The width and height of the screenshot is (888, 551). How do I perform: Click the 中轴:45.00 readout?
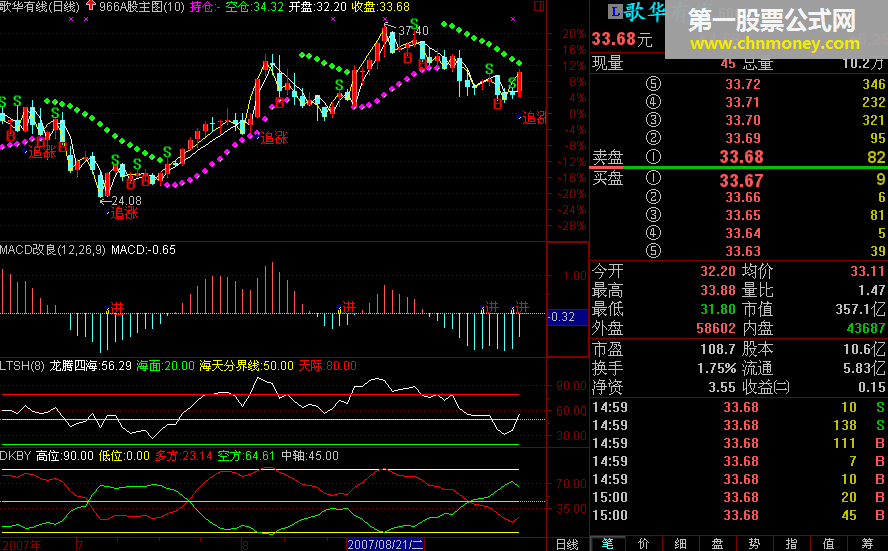(310, 456)
